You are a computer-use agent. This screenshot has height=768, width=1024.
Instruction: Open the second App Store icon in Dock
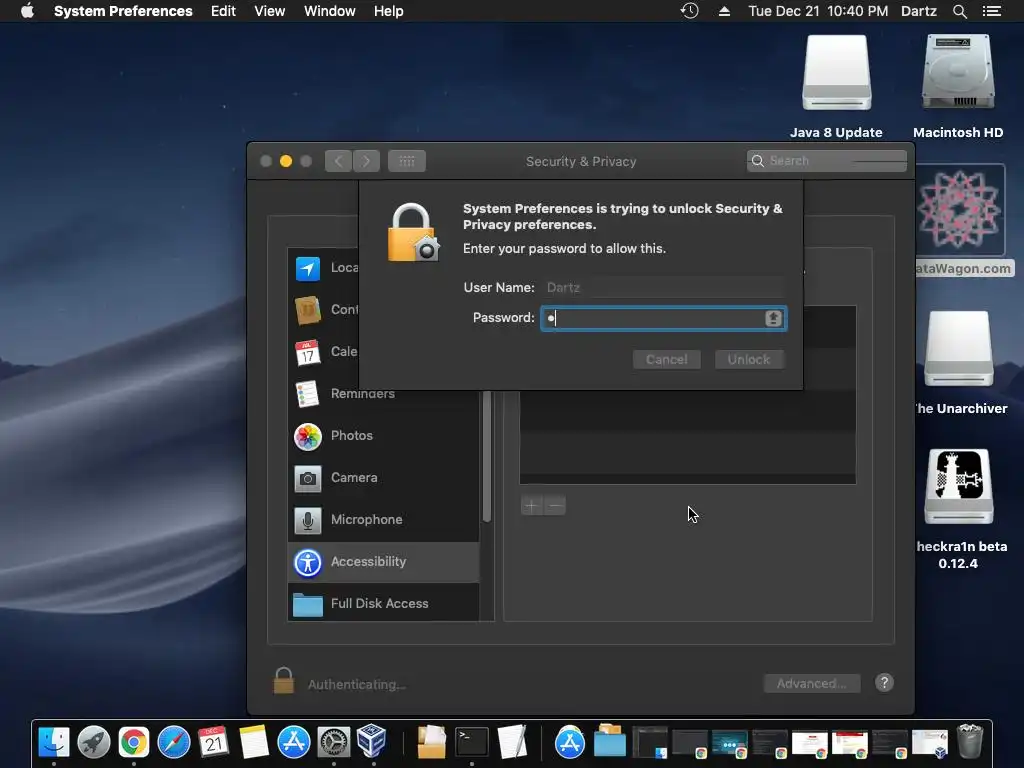(x=569, y=743)
